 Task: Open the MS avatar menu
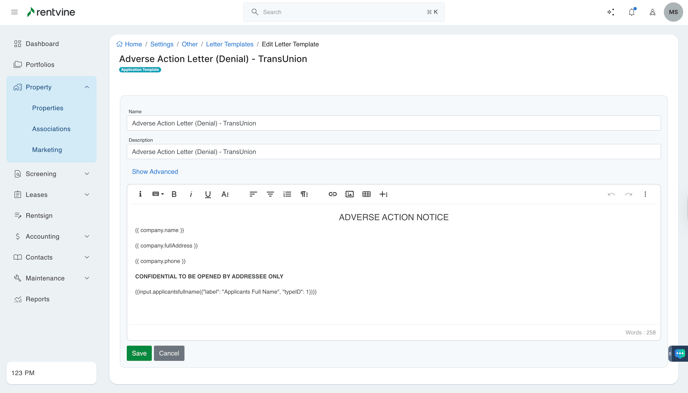673,12
